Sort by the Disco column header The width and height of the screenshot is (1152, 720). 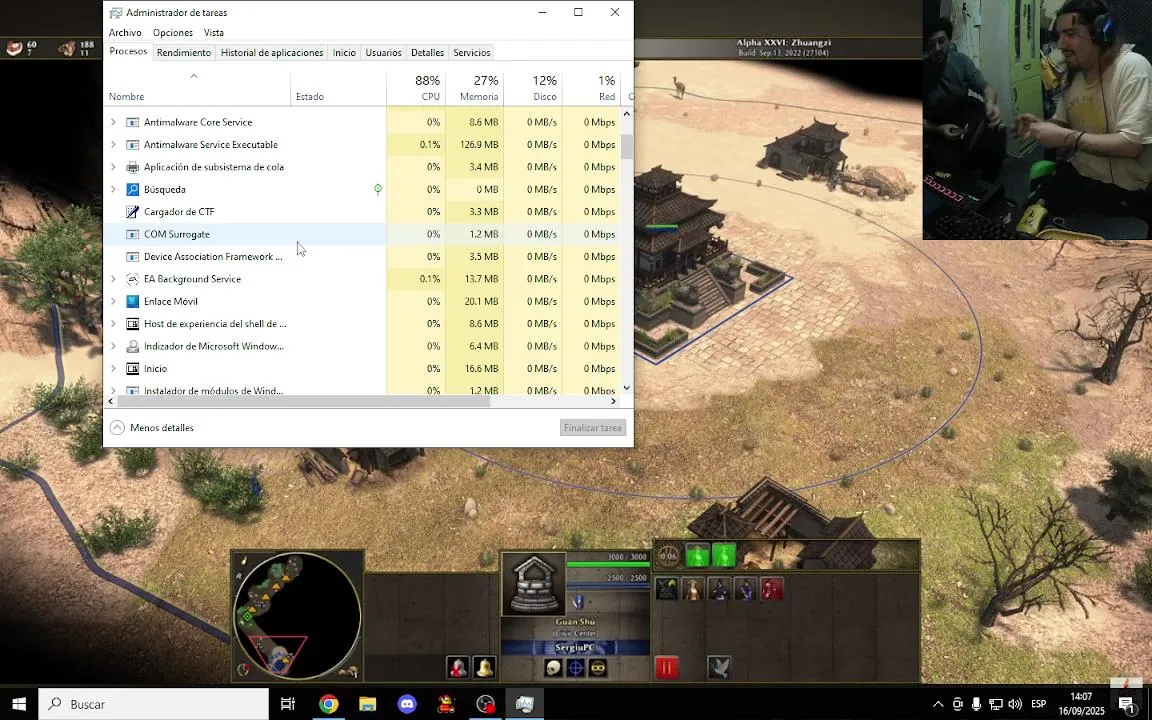(533, 88)
